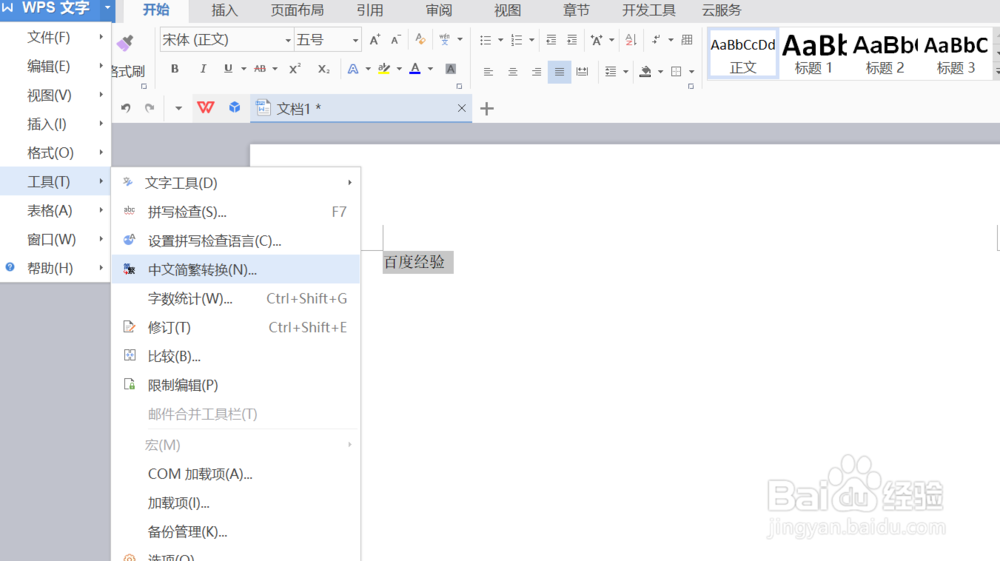Open the borders dropdown arrow

tap(692, 71)
